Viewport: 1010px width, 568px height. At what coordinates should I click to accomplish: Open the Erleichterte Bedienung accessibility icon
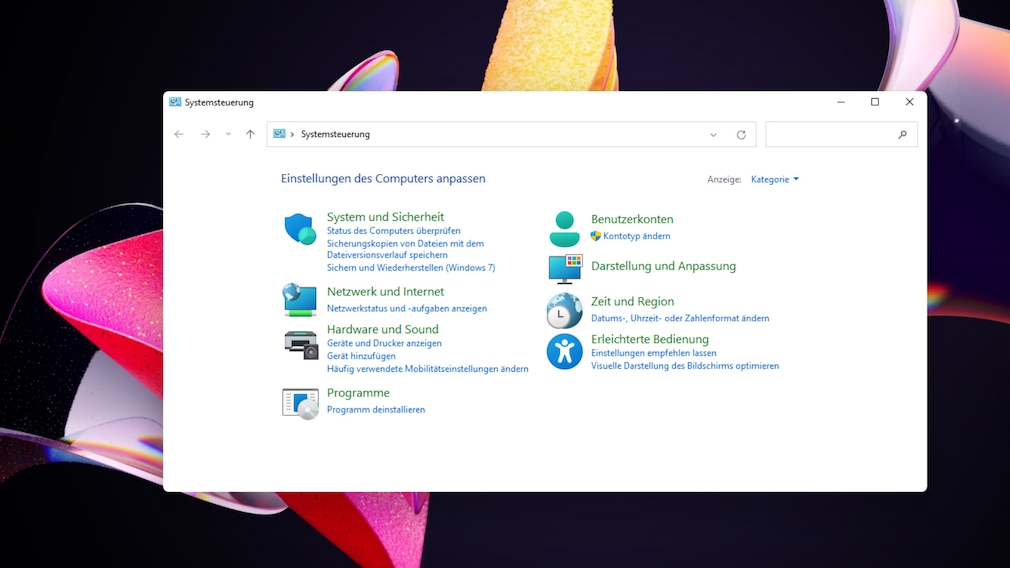564,352
